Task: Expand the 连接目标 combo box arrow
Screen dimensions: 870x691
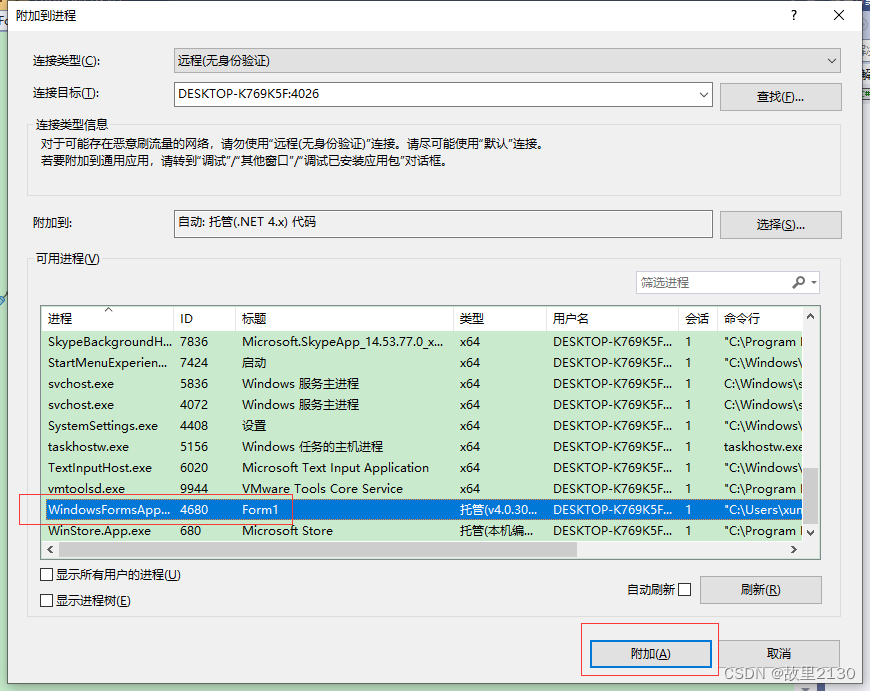Action: click(704, 94)
